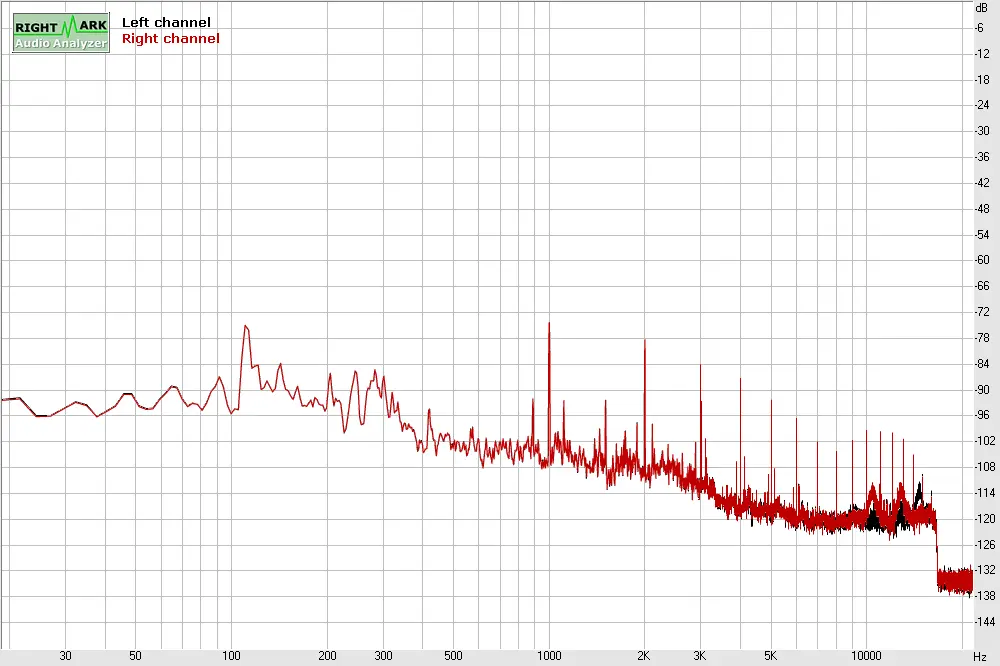Click the 10000 Hz frequency label

[866, 656]
